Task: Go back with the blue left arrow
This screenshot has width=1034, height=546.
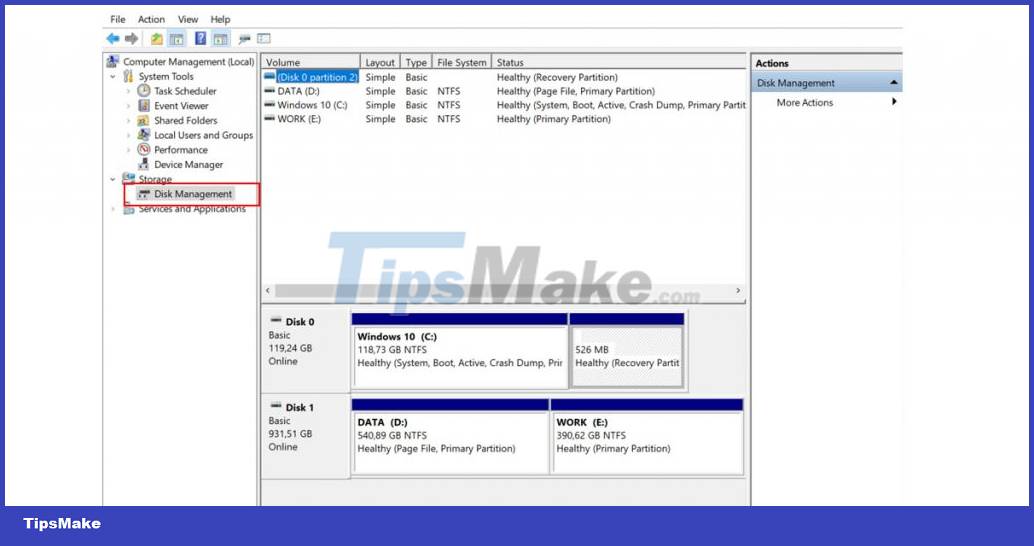Action: (x=113, y=39)
